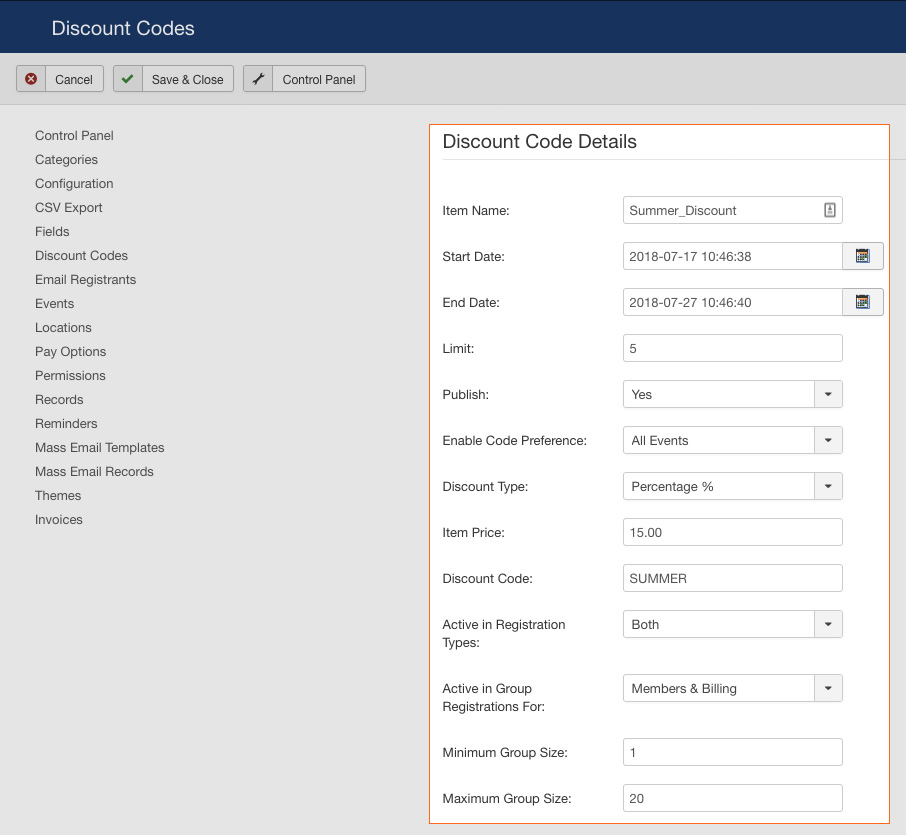Click the Control Panel toolbar button
Image resolution: width=906 pixels, height=835 pixels.
pyautogui.click(x=305, y=79)
